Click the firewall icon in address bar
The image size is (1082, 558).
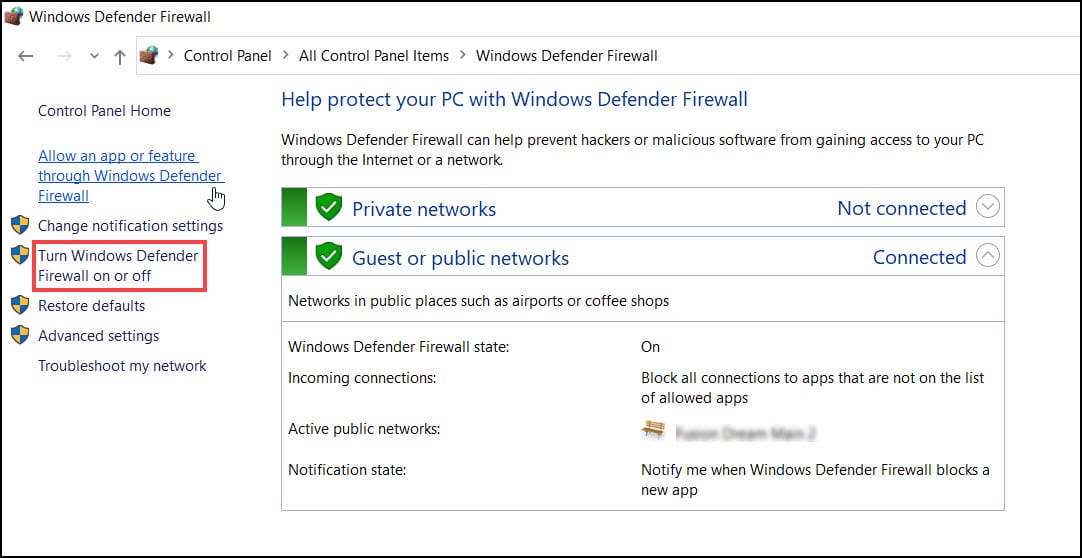point(149,55)
